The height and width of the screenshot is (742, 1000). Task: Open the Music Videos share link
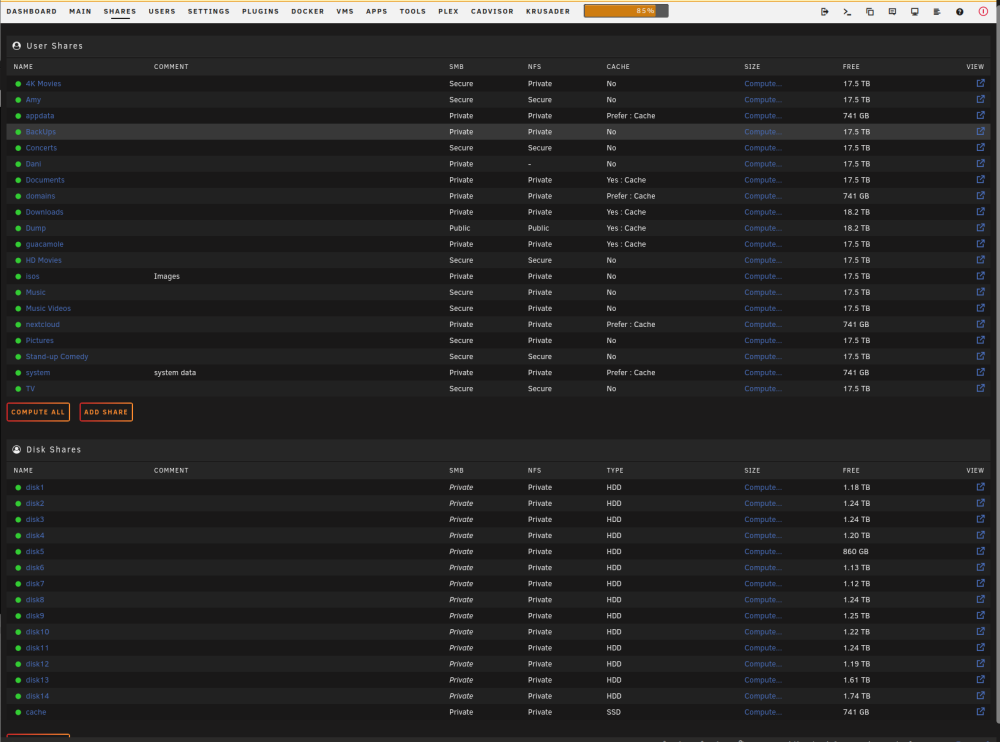[48, 309]
